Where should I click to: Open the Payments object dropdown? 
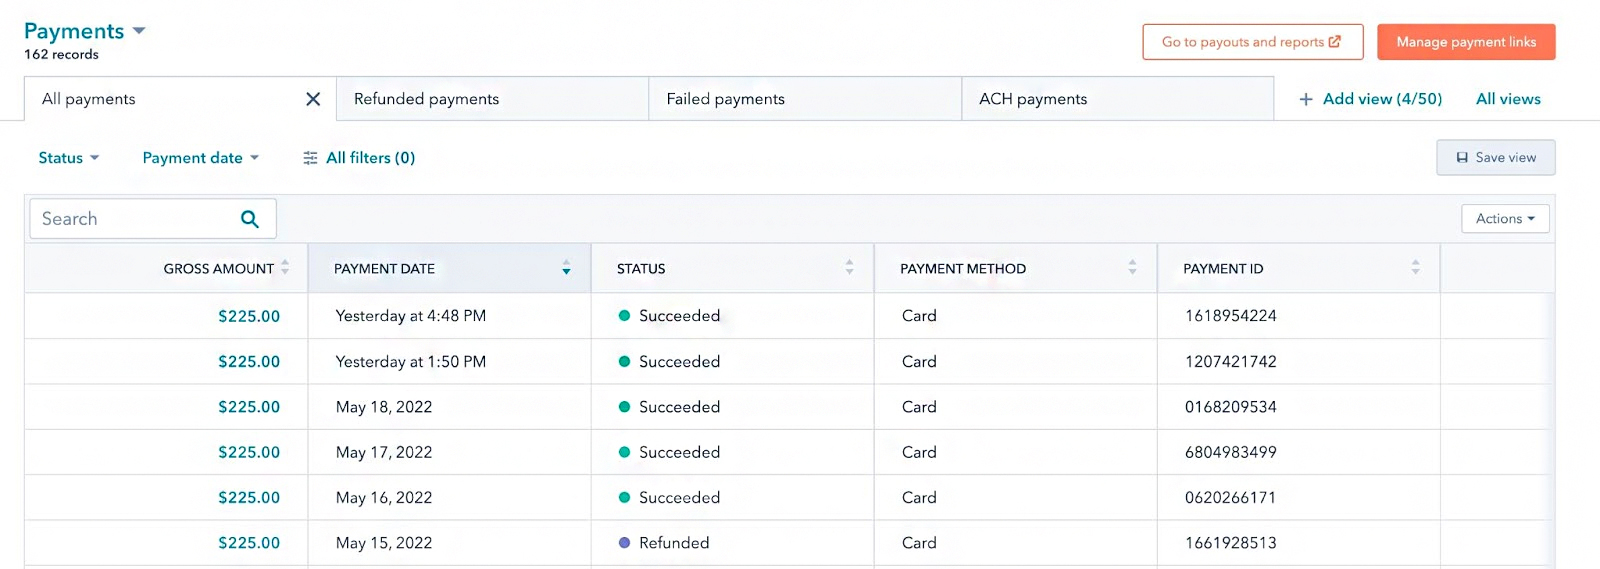(x=85, y=31)
